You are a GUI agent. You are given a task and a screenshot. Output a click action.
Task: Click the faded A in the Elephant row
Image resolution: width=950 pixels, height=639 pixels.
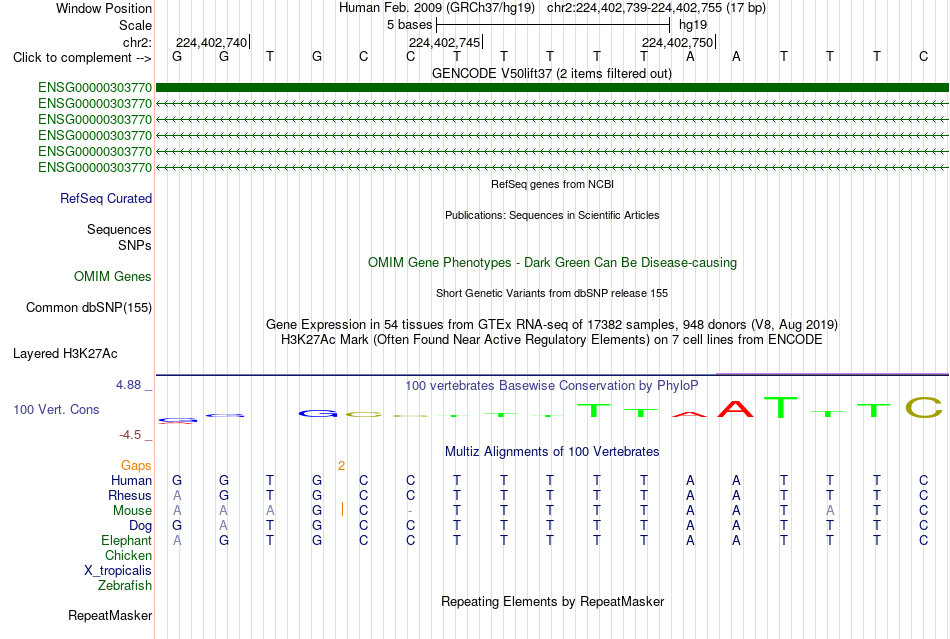[177, 541]
